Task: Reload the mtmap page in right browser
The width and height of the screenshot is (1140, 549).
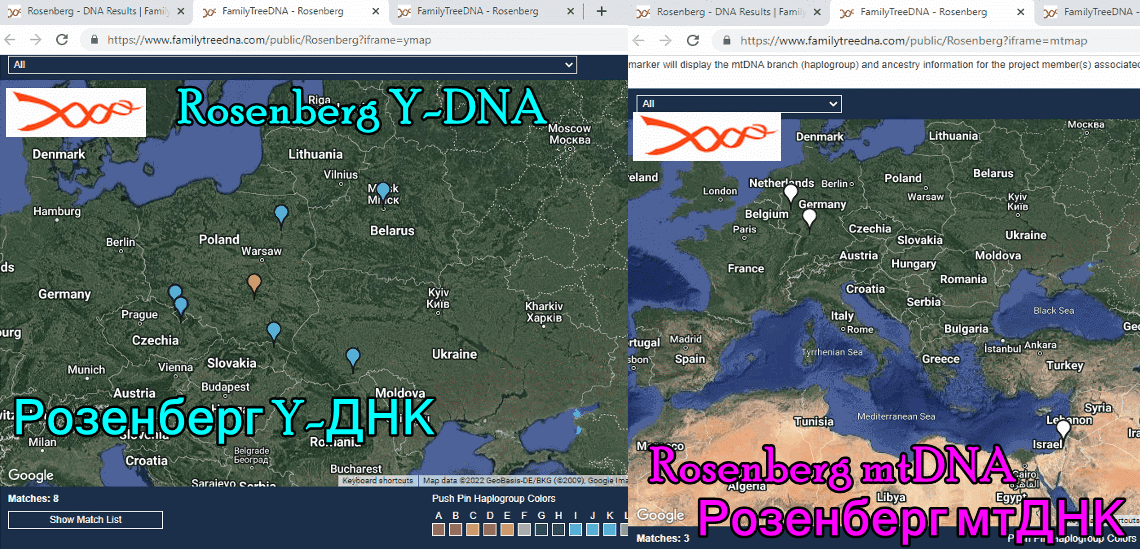Action: [x=693, y=41]
